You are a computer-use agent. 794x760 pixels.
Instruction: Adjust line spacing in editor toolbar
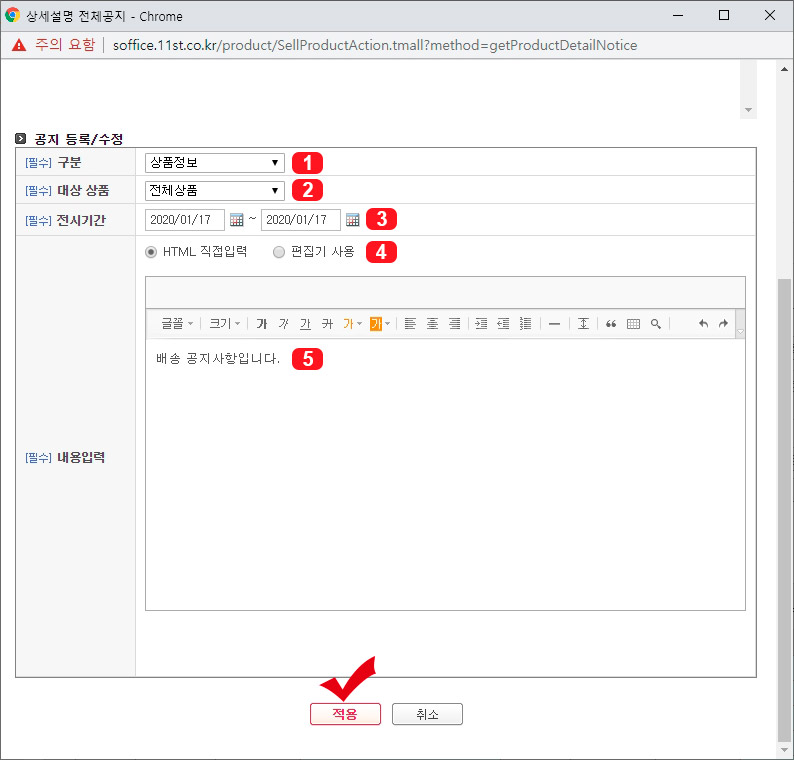583,324
